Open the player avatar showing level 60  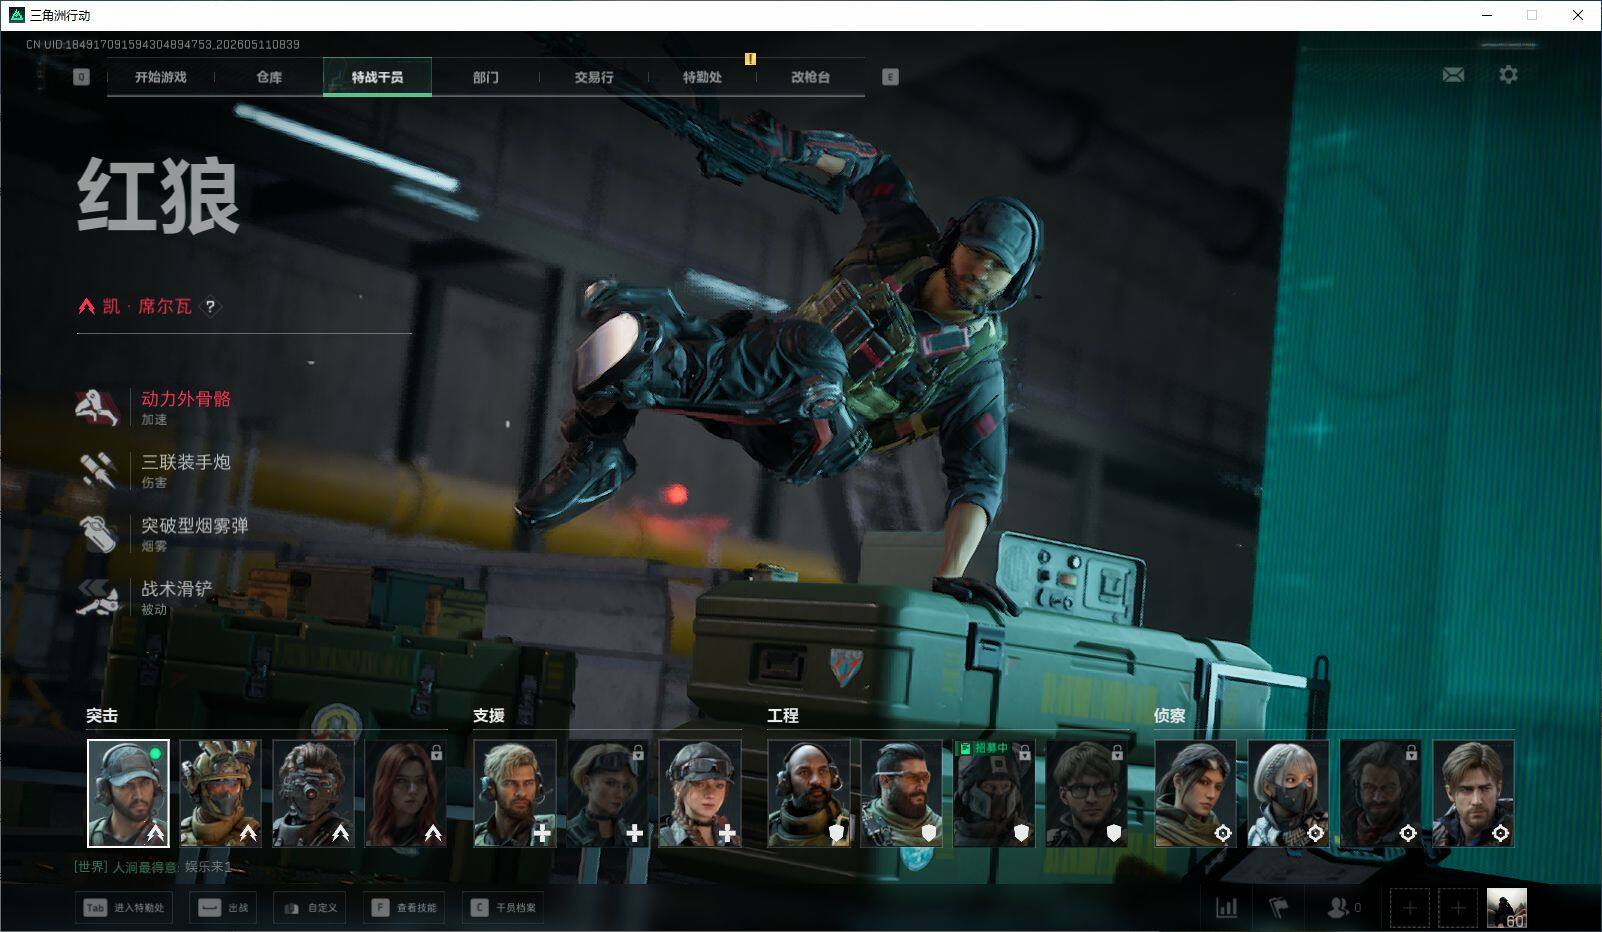point(1506,908)
